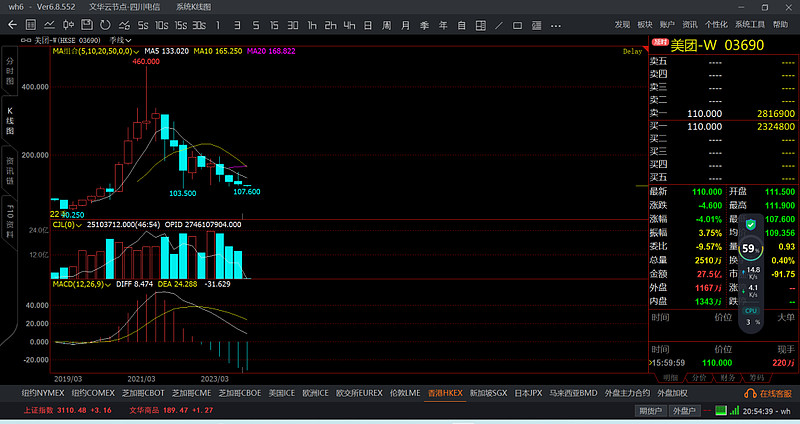
Task: Open the 个性化 menu
Action: click(x=716, y=24)
